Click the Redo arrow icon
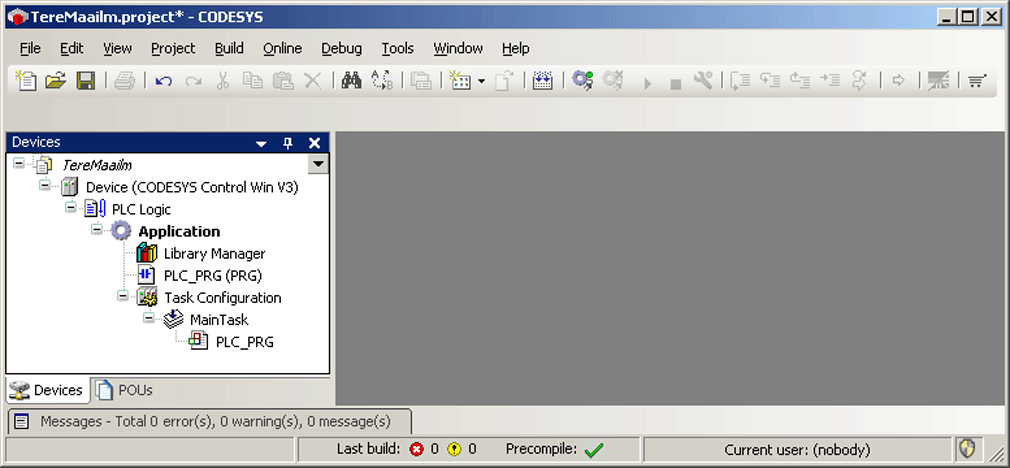Screen dimensions: 1010x468 (x=193, y=81)
